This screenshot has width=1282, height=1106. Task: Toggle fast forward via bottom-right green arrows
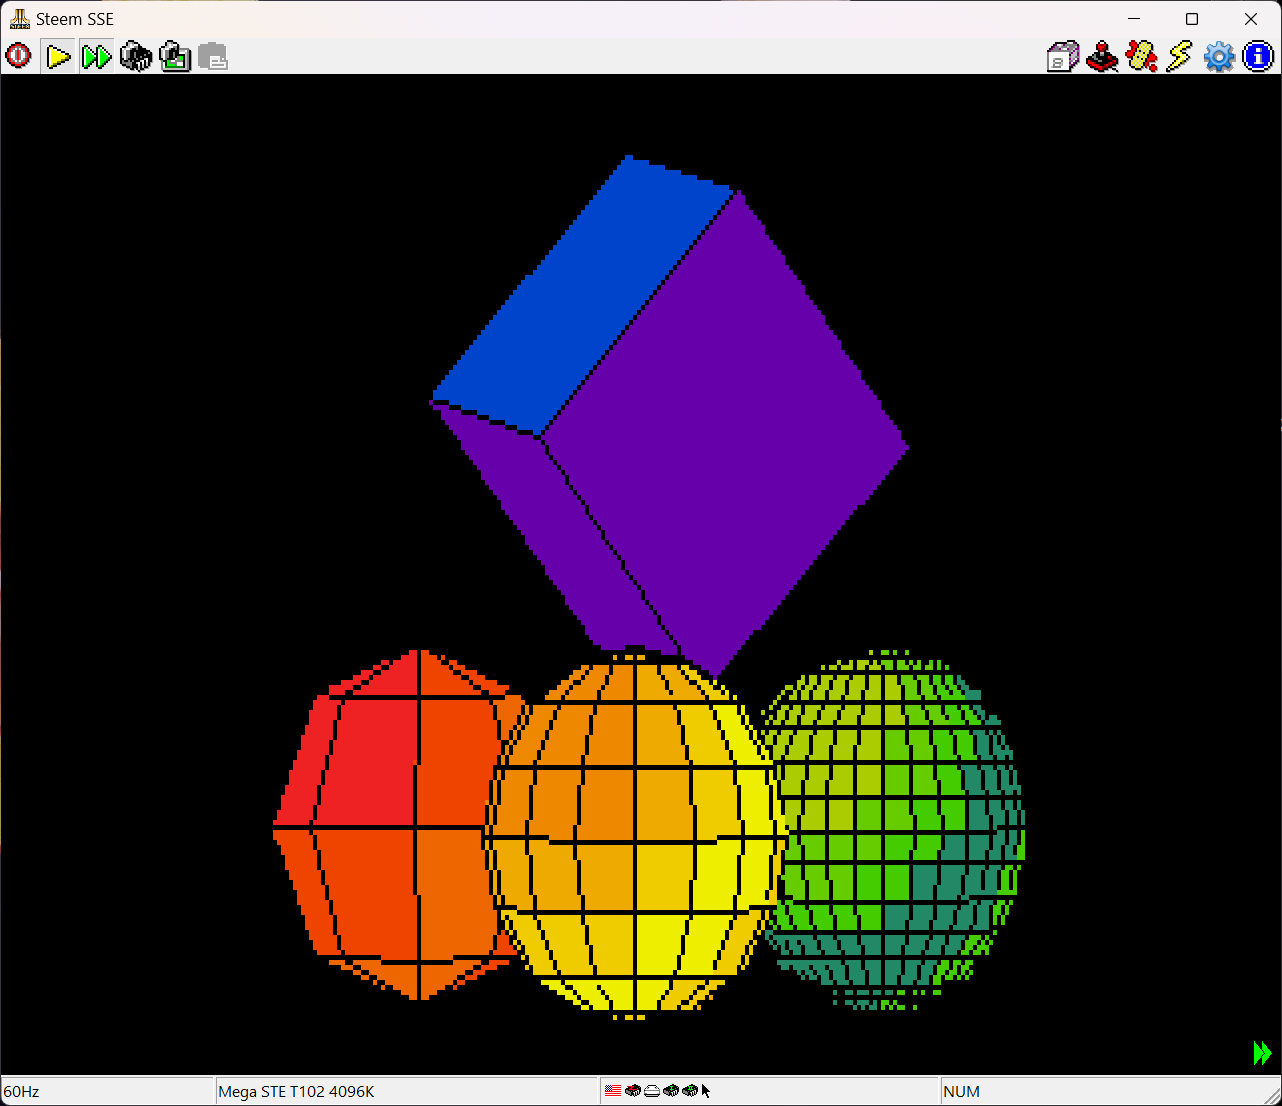(1263, 1052)
